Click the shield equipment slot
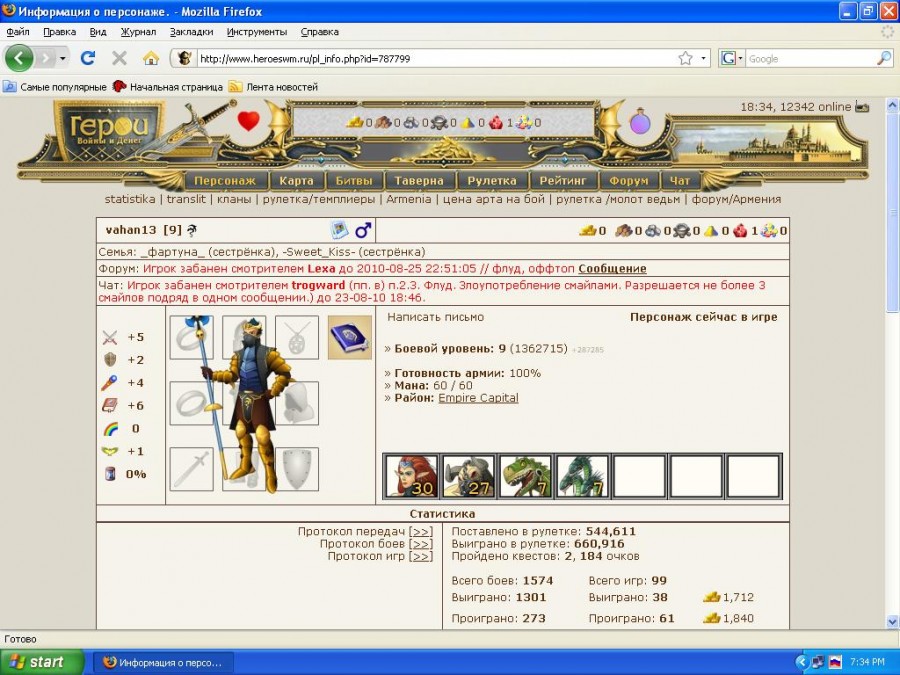900x675 pixels. click(x=297, y=470)
